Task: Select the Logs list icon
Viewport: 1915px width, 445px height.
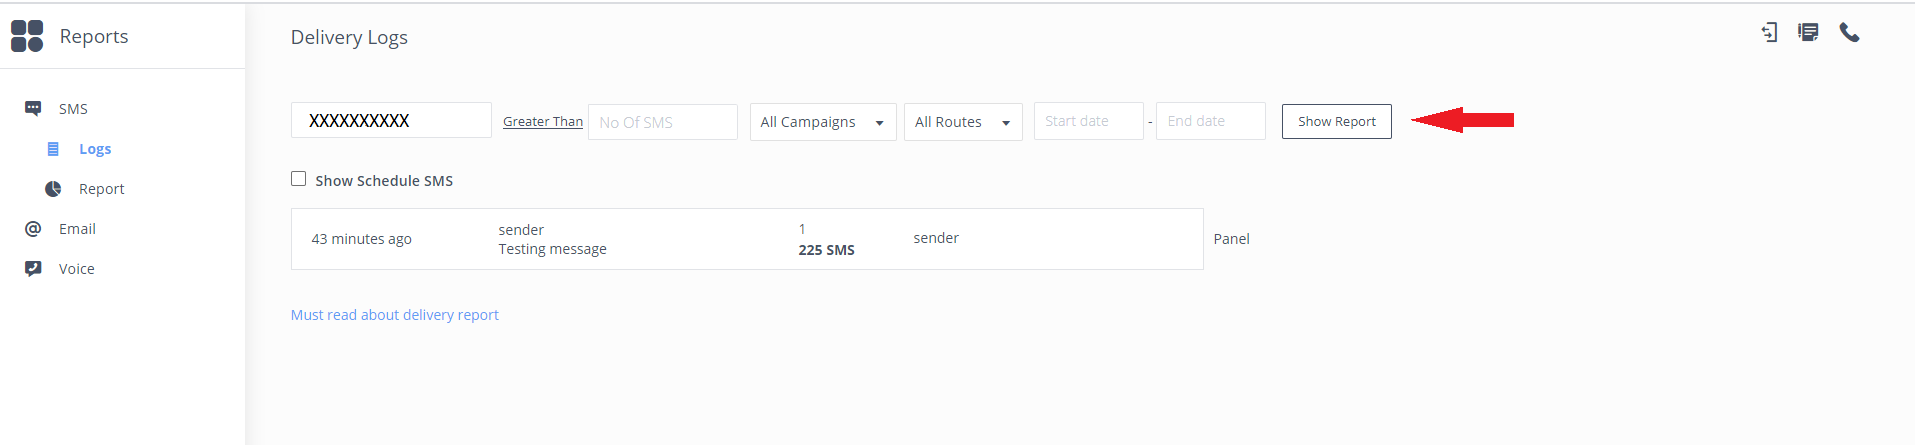Action: (53, 149)
